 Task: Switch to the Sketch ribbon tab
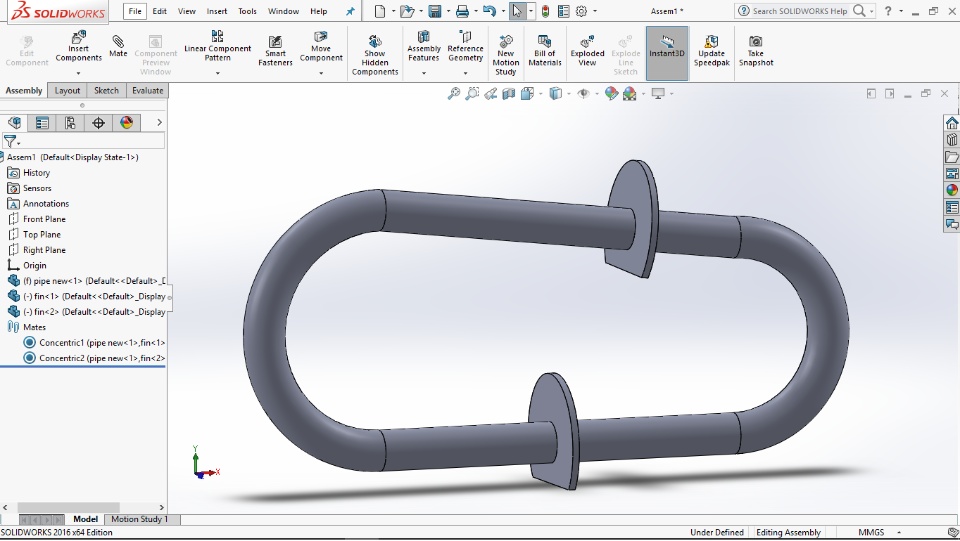pyautogui.click(x=106, y=91)
